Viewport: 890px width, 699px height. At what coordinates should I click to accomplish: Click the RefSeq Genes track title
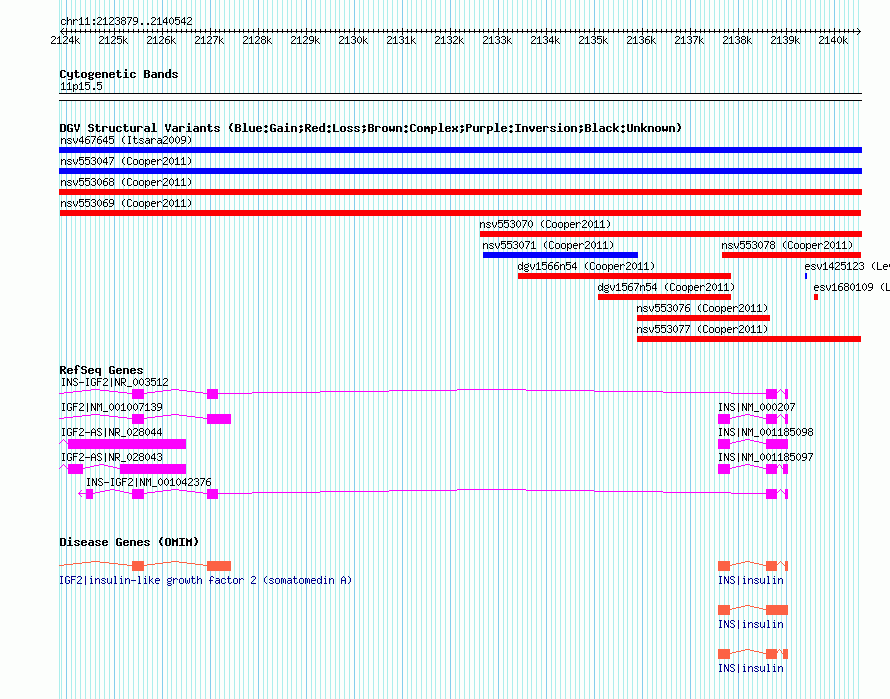(101, 370)
